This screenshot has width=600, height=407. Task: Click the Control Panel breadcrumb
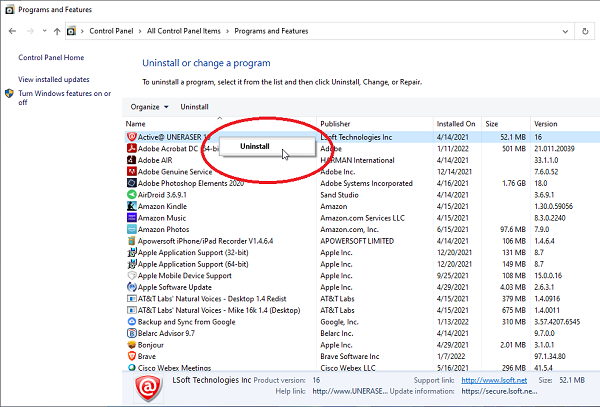tap(111, 31)
